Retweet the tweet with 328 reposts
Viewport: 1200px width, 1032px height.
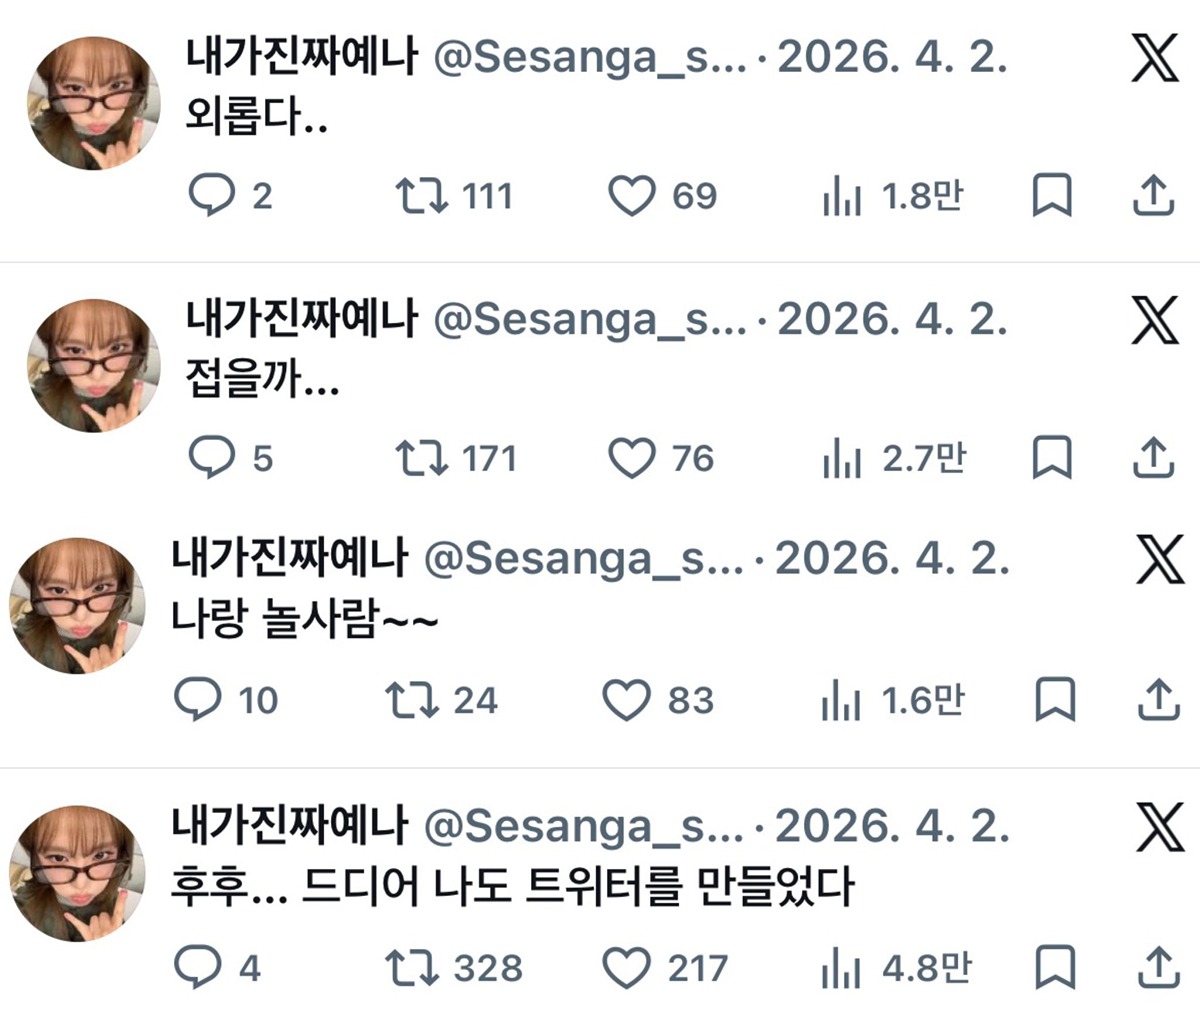coord(411,968)
